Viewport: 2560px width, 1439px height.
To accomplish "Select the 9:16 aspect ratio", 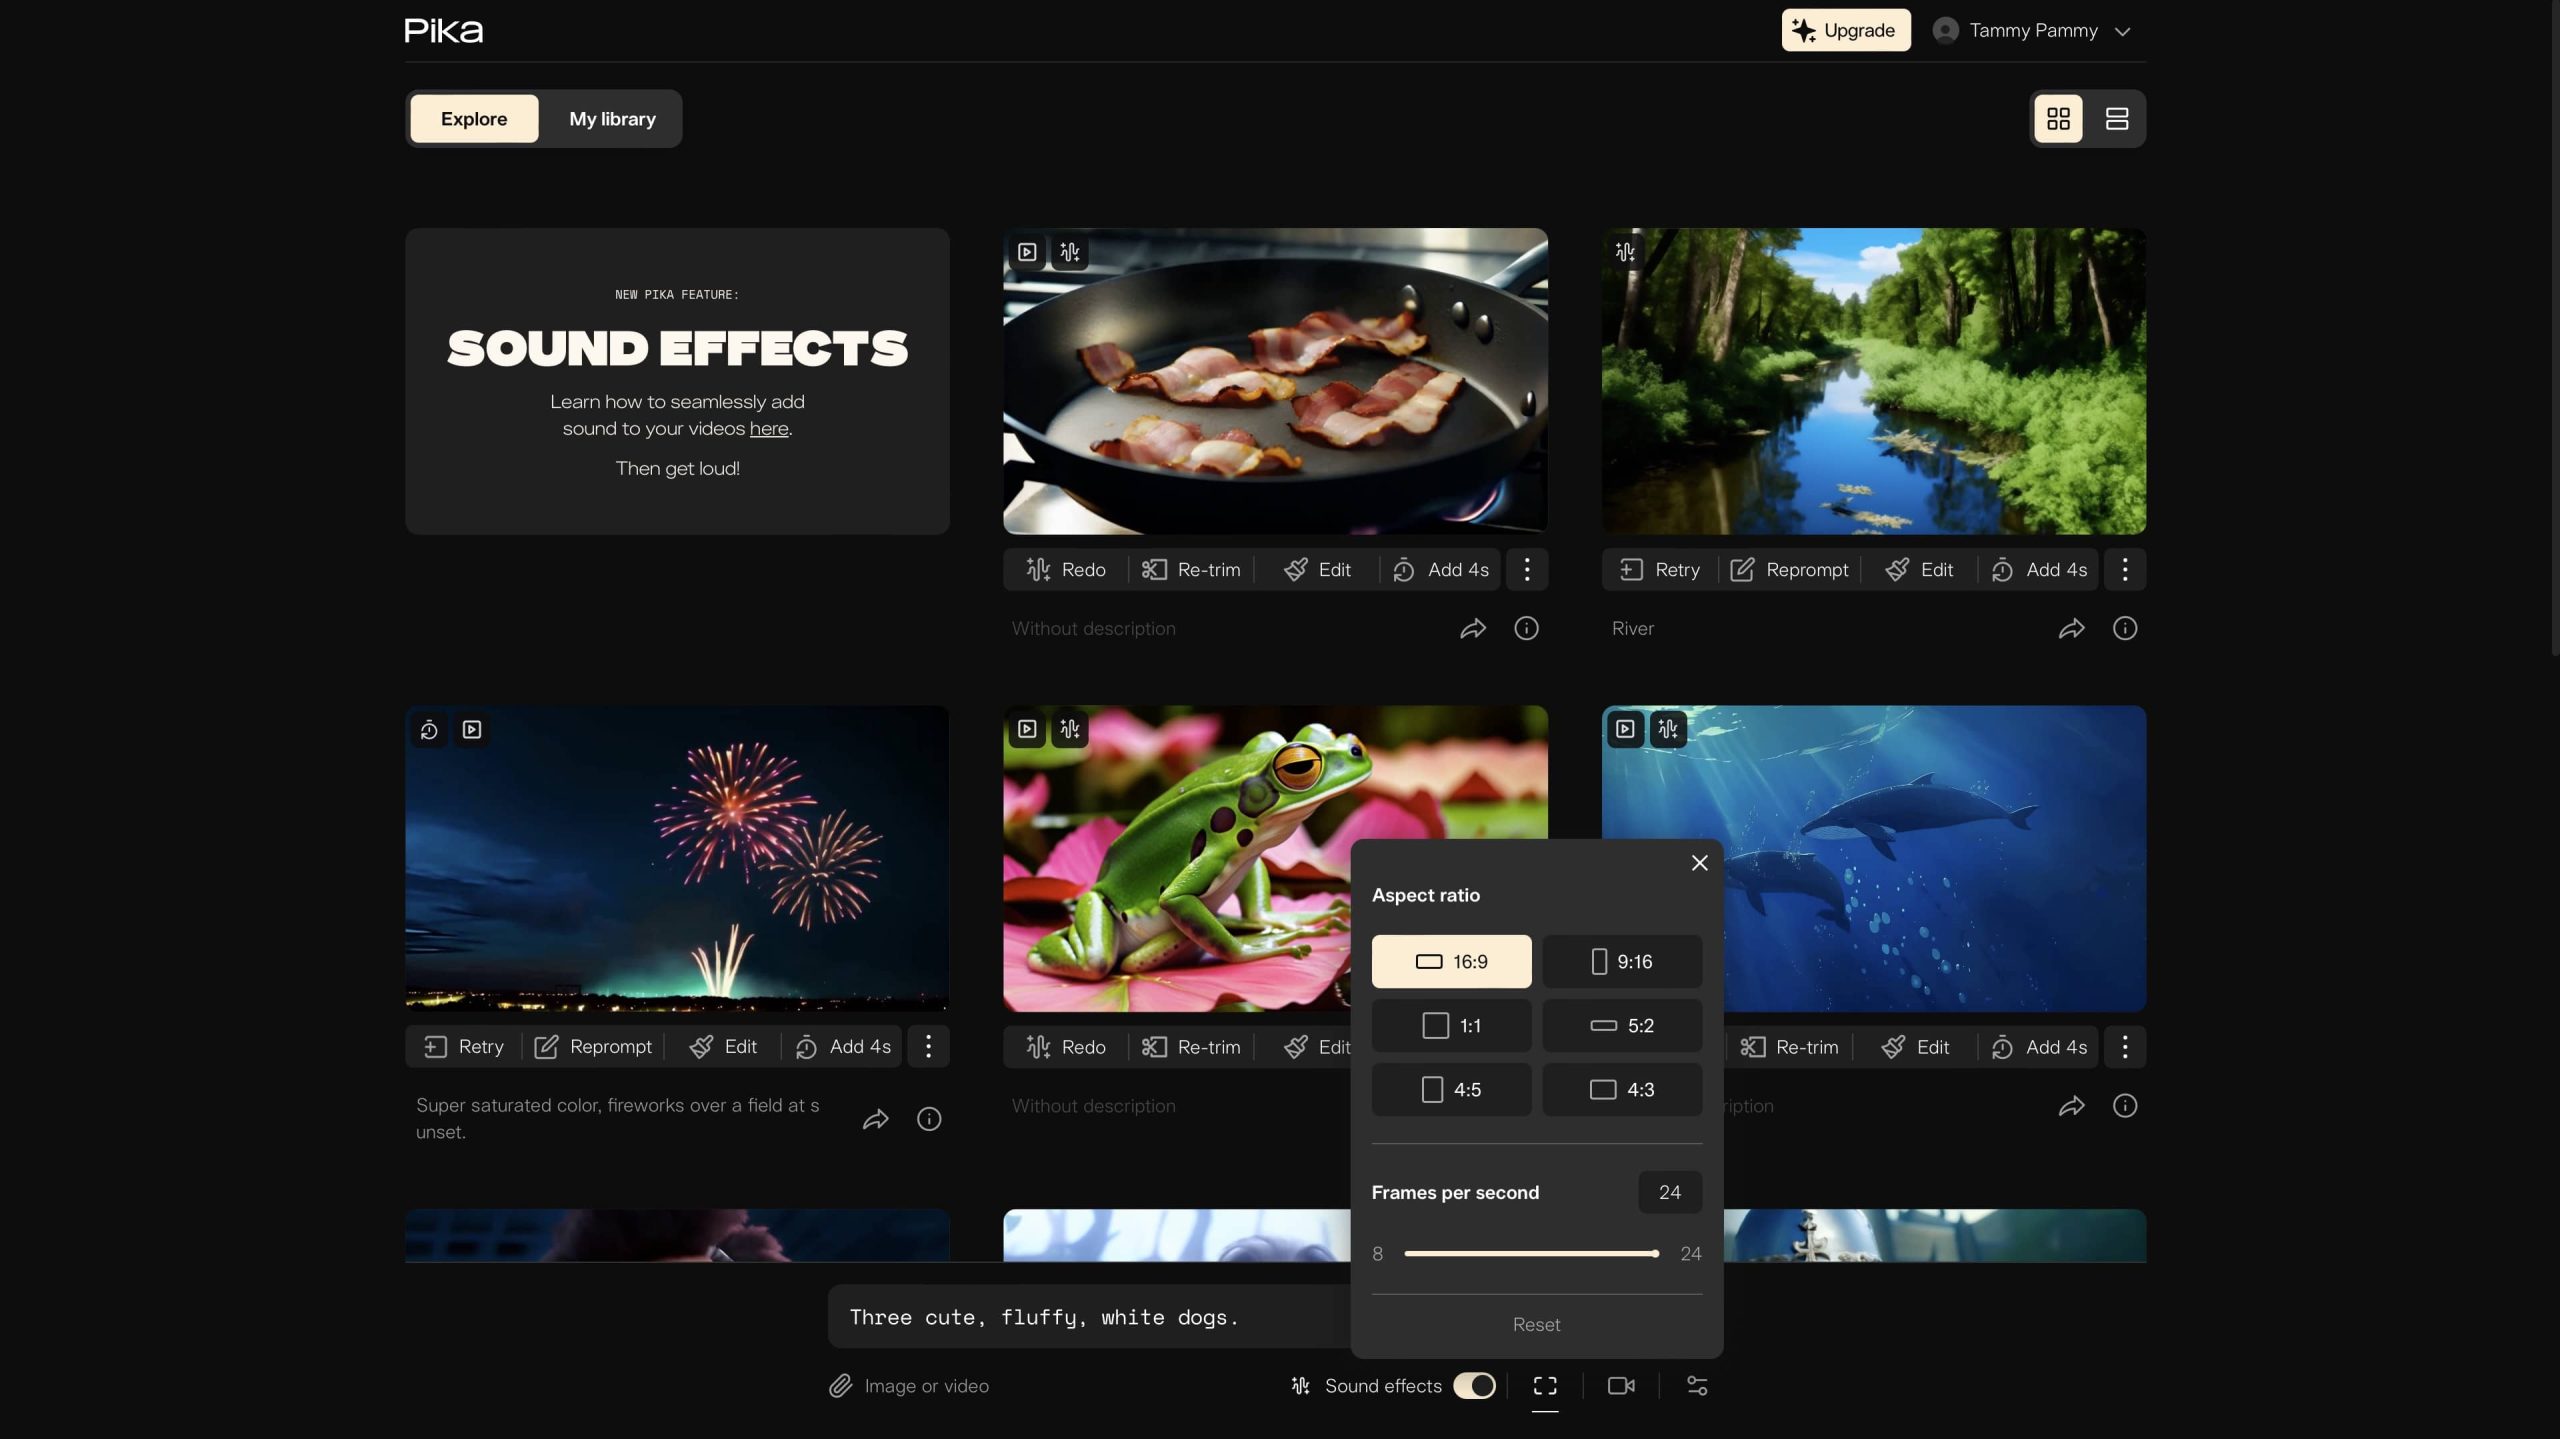I will tap(1621, 961).
